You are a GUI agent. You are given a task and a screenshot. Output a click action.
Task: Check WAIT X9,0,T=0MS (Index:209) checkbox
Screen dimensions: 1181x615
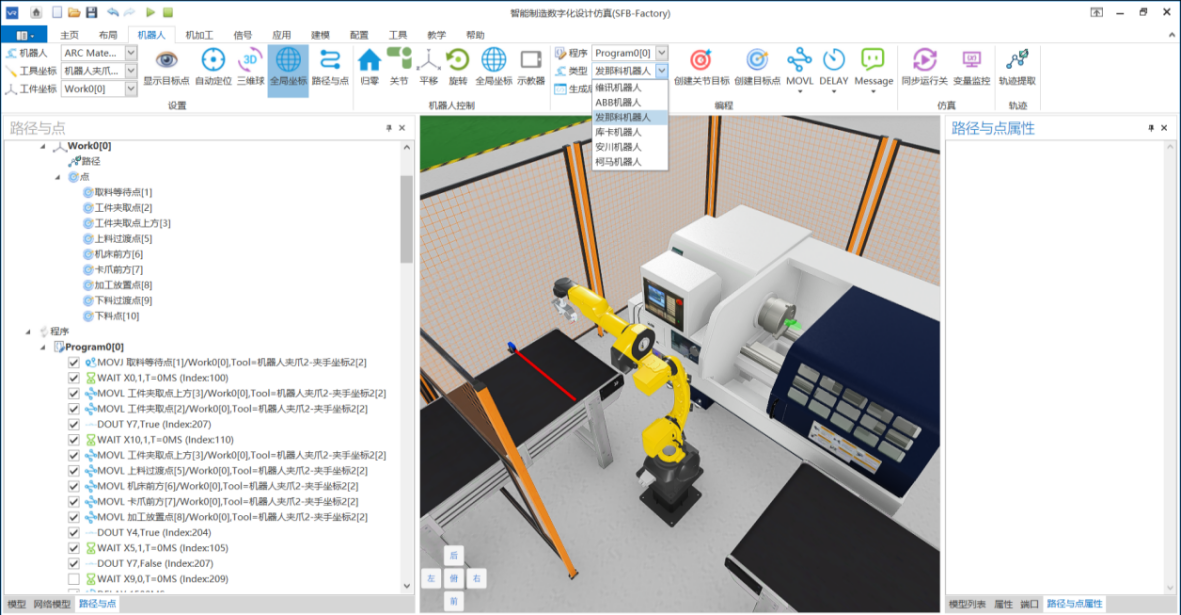pos(74,579)
